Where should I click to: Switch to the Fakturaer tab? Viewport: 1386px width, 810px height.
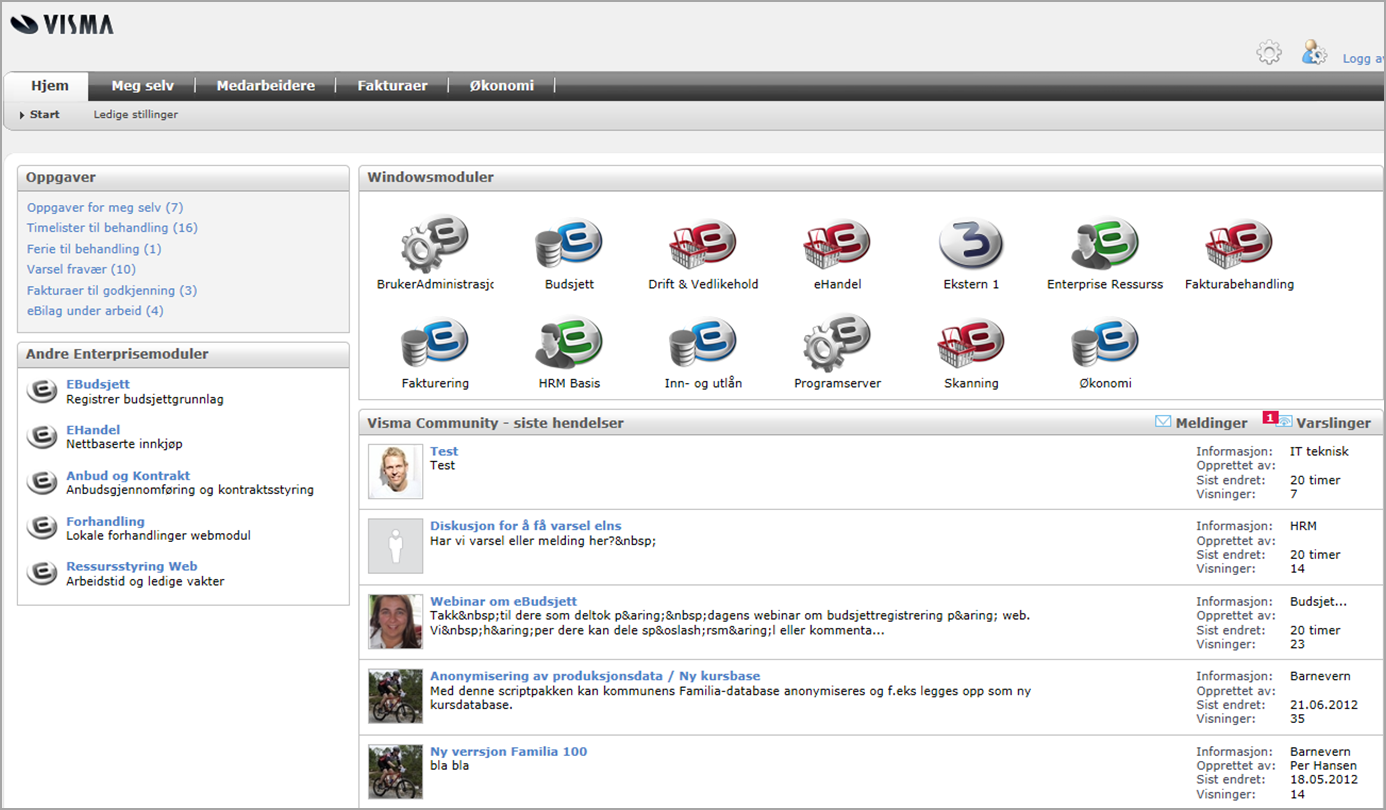click(392, 86)
